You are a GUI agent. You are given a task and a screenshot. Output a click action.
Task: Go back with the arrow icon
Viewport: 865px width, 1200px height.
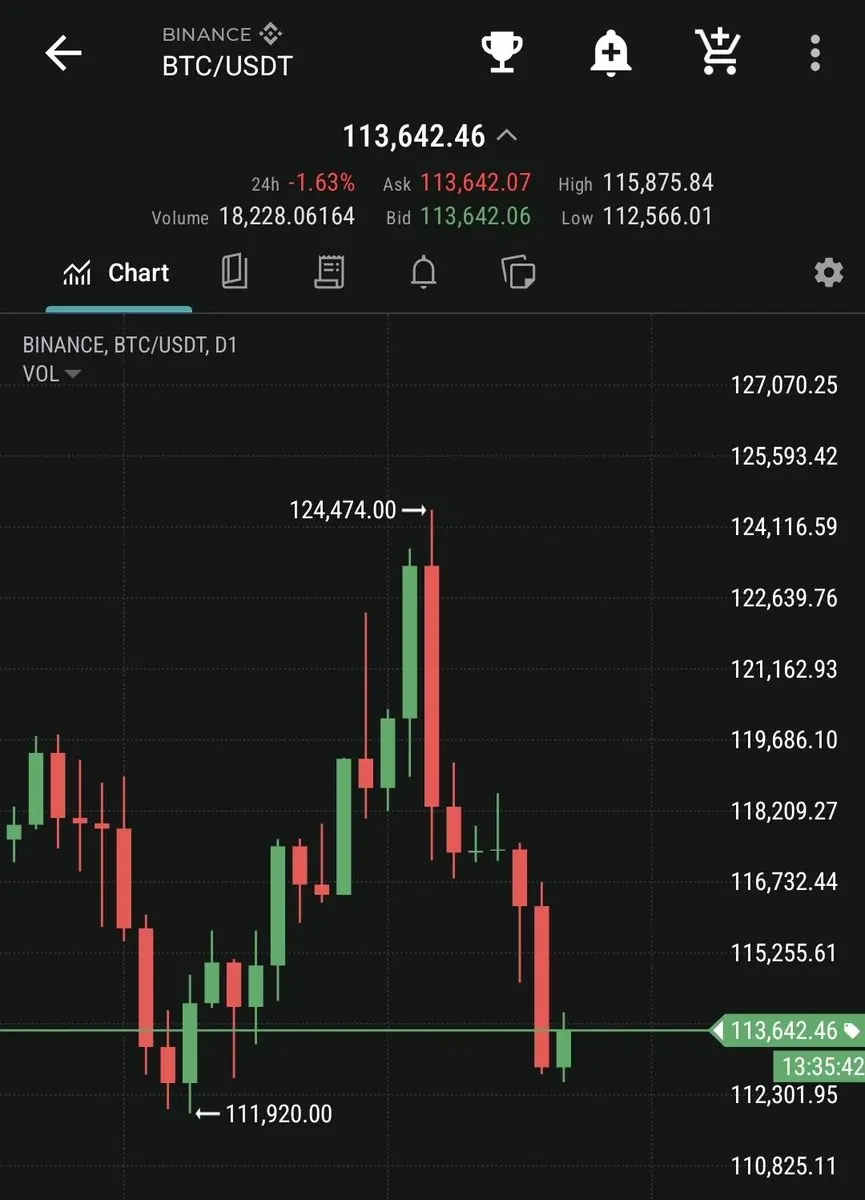pos(63,53)
